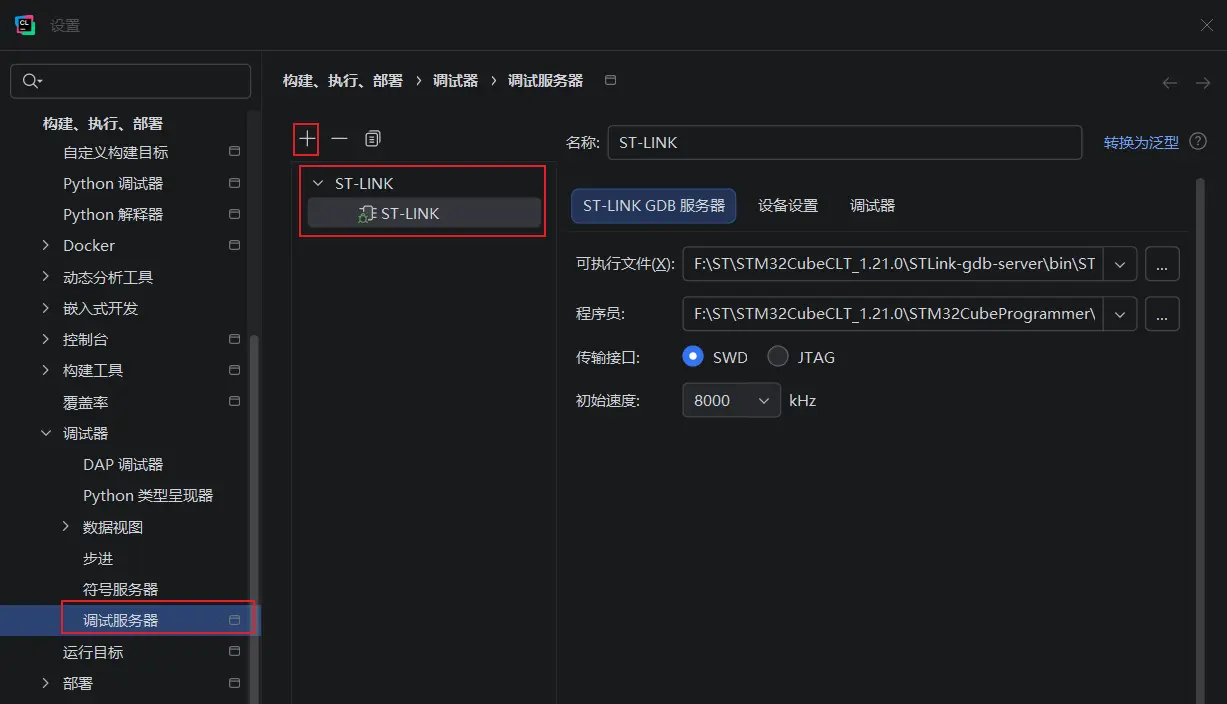Screen dimensions: 1227x704
Task: Switch to 设备设置 tab
Action: tap(788, 205)
